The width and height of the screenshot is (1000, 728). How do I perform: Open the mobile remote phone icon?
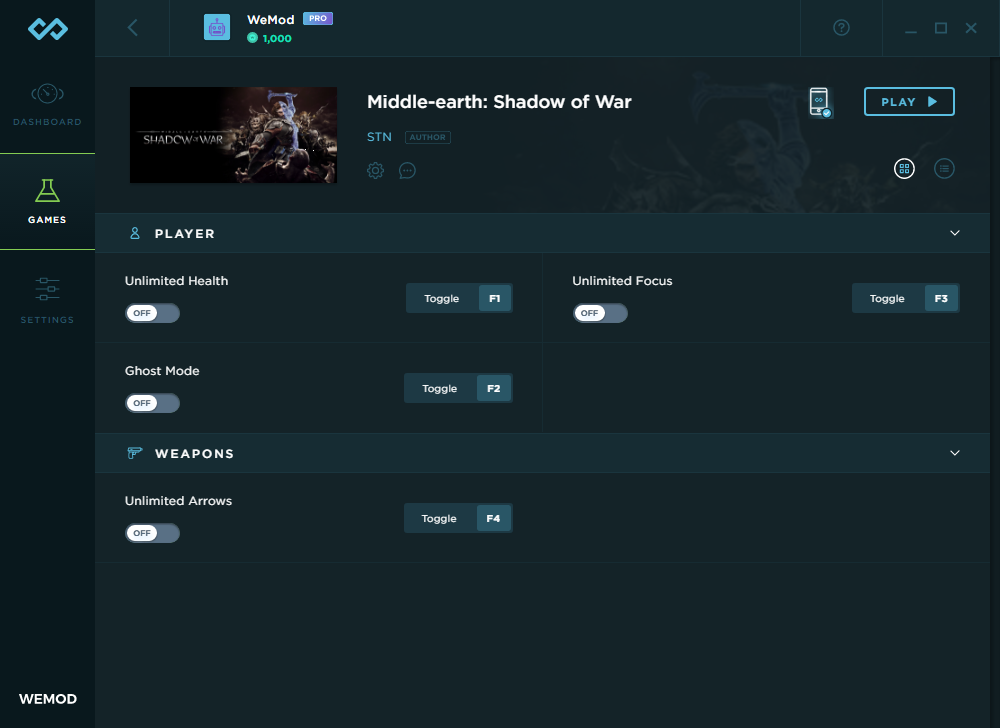click(820, 103)
